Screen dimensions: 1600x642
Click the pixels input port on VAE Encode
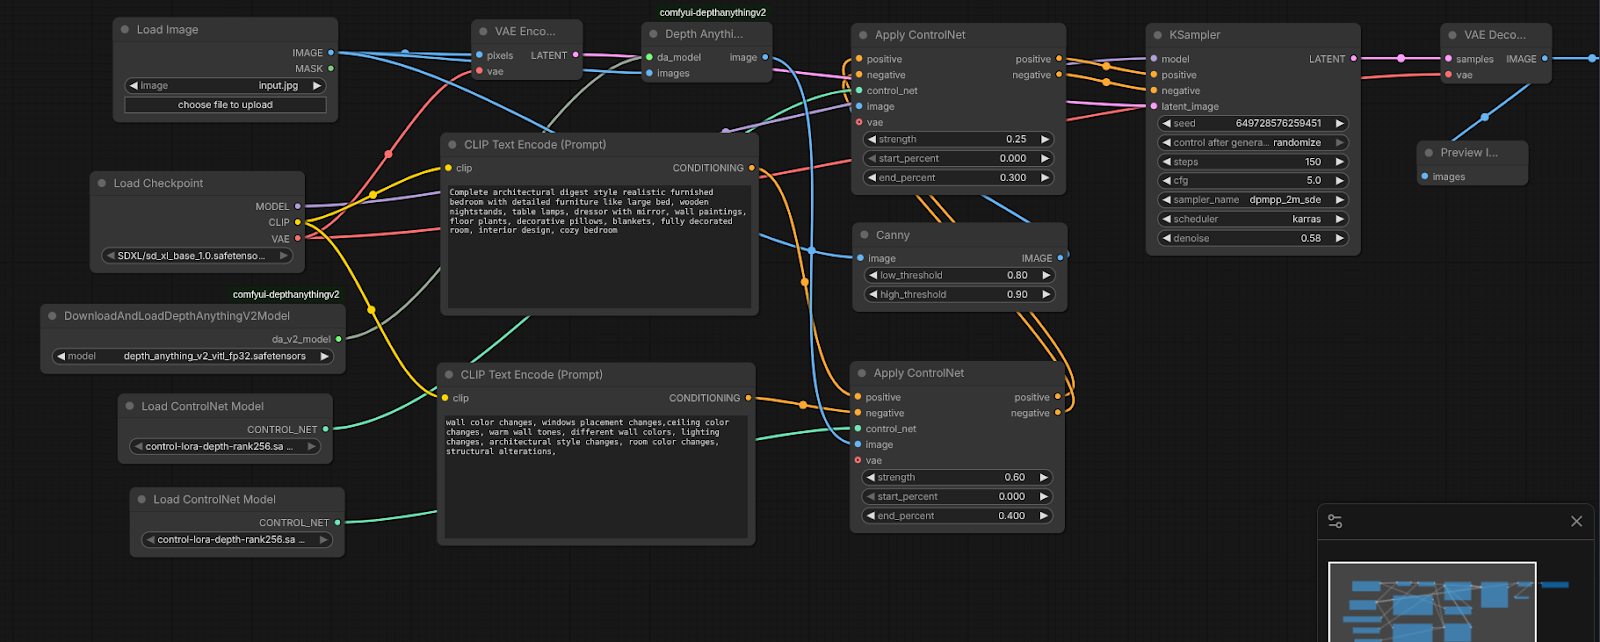[x=480, y=56]
